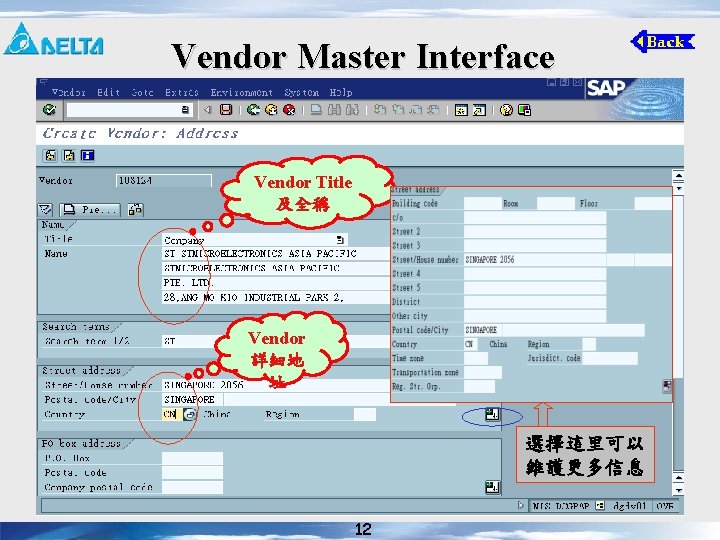Viewport: 720px width, 540px height.
Task: Click the Save diskette icon
Action: coord(226,110)
